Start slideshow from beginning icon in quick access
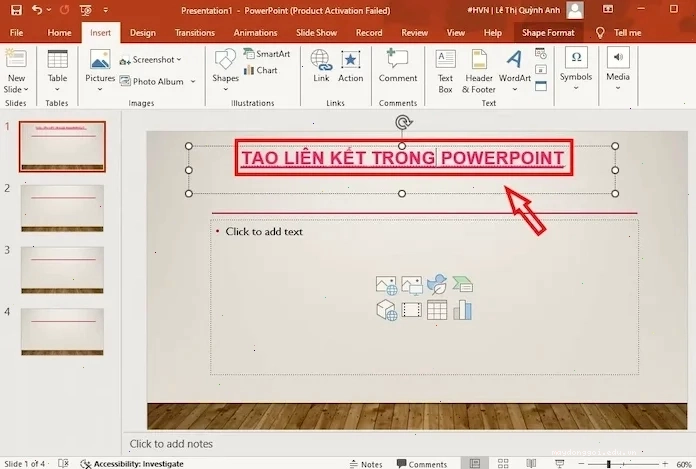 (86, 10)
